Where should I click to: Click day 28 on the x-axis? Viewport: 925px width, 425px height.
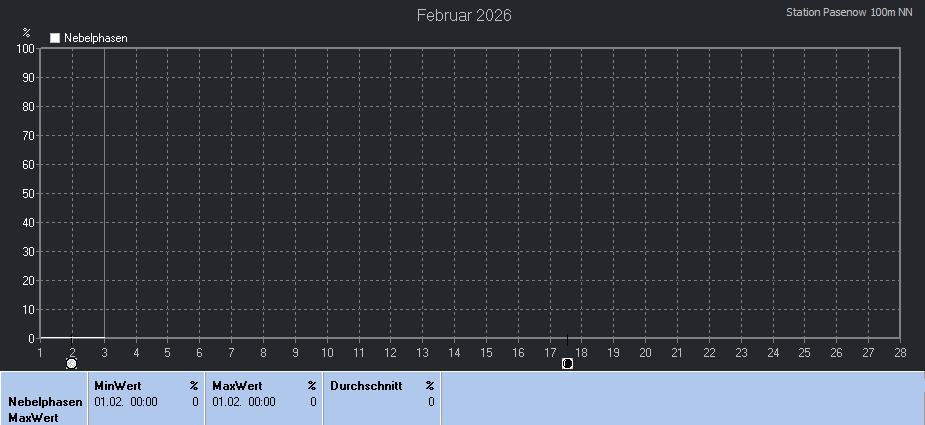click(x=900, y=352)
